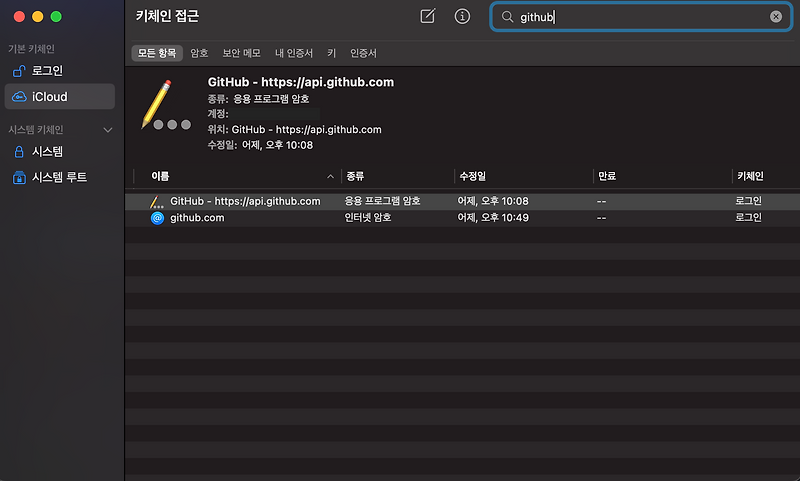This screenshot has width=800, height=481.
Task: Sort by the 종류 column header
Action: coord(397,176)
